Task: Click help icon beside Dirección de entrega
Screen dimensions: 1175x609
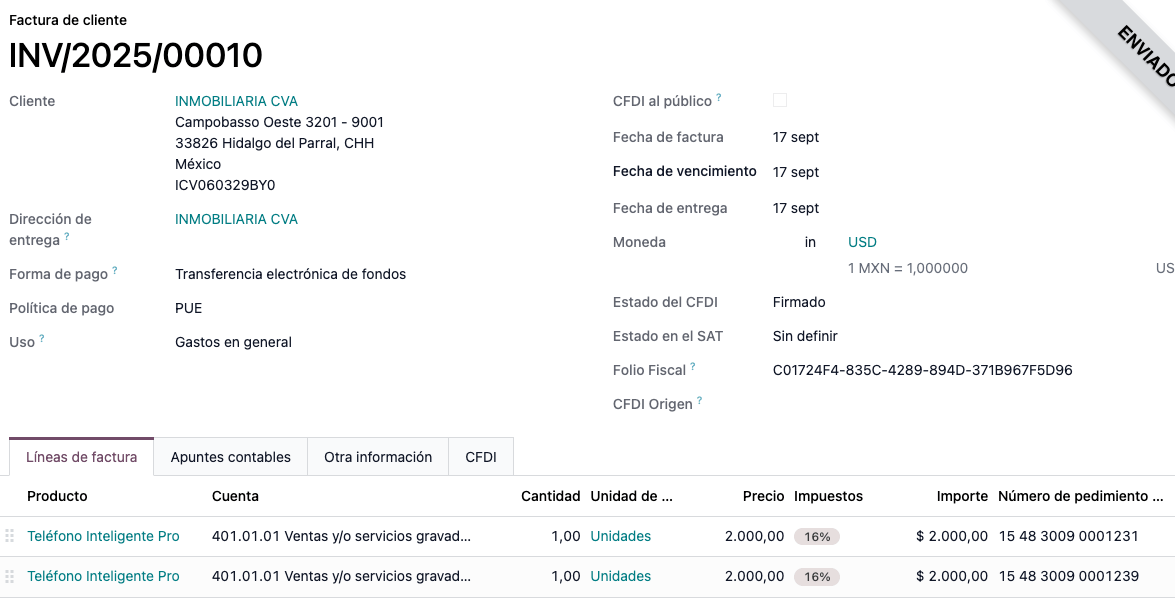Action: pyautogui.click(x=67, y=237)
